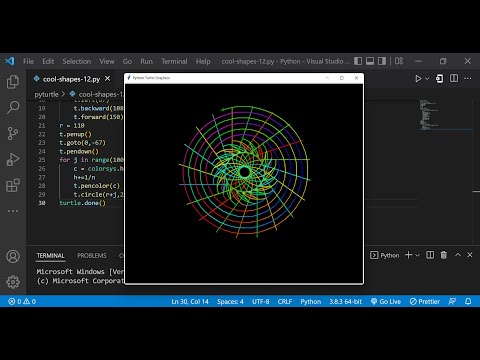
Task: Minimize the Python Turtle Graphics window
Action: click(327, 78)
